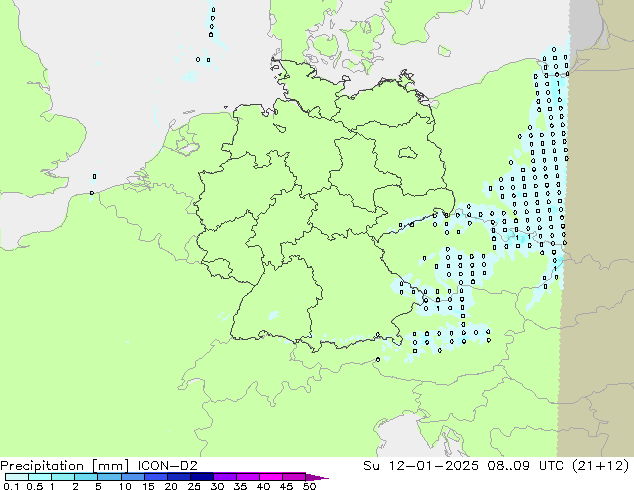The height and width of the screenshot is (490, 634).
Task: Select the 5–10 mm legend color swatch
Action: [110, 477]
